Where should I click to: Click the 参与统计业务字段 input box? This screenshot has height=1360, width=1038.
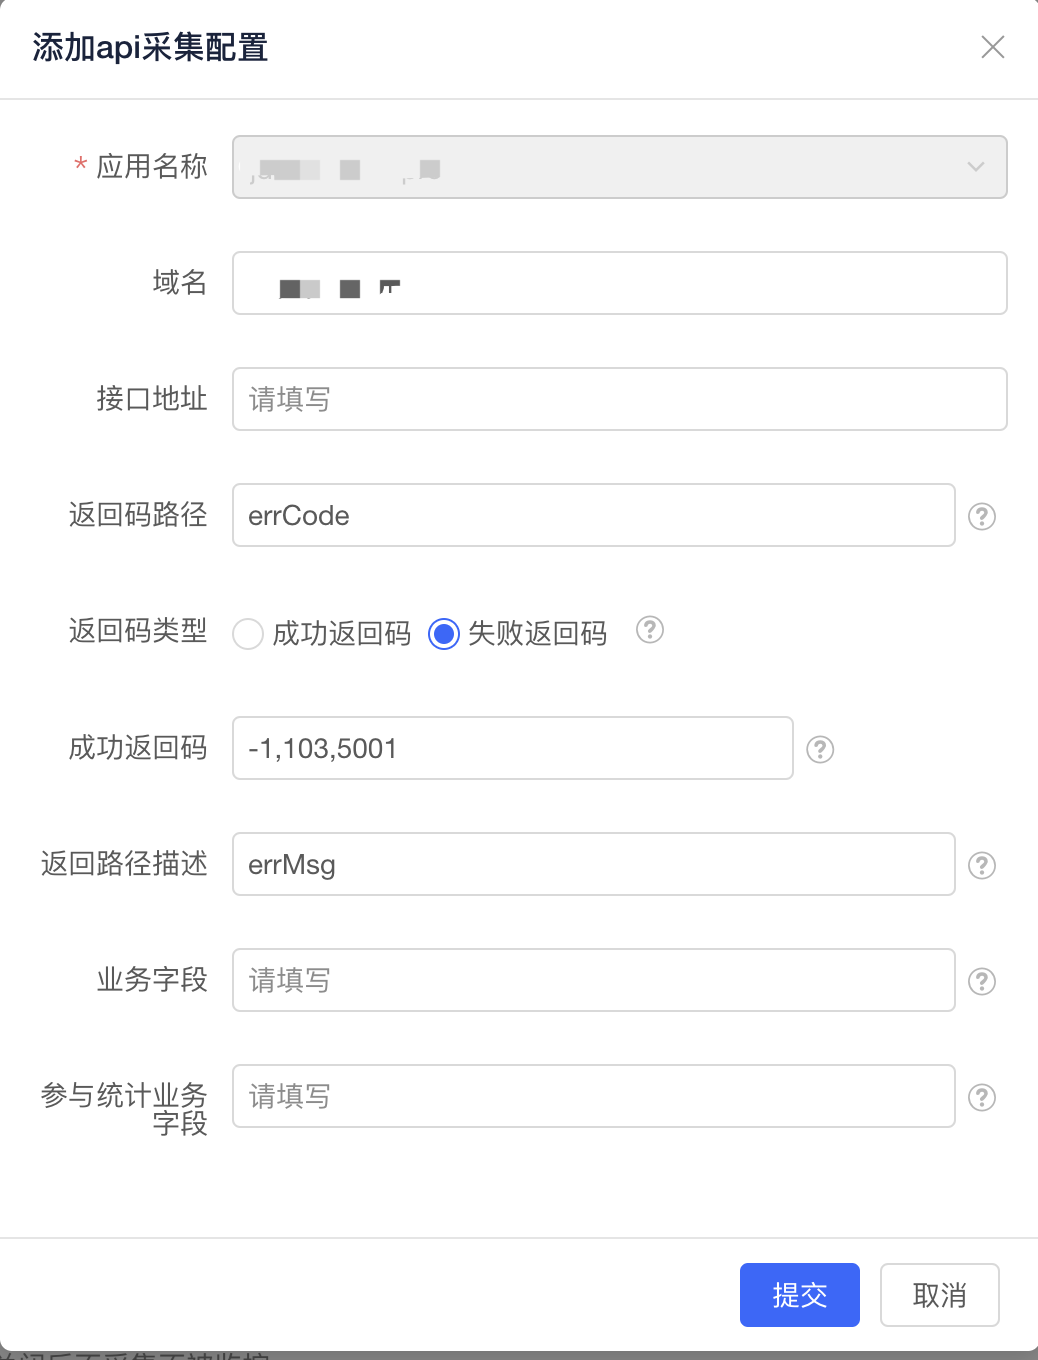594,1097
